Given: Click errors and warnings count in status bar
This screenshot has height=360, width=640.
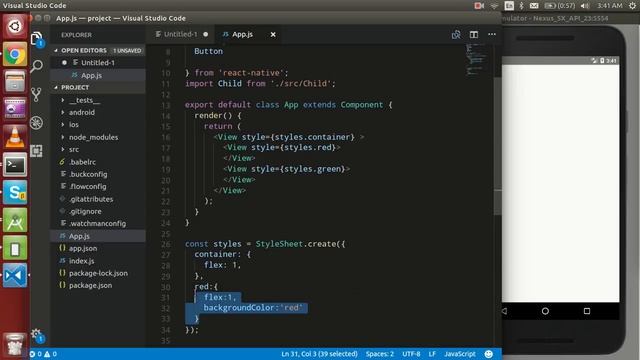Looking at the screenshot, I should point(43,354).
